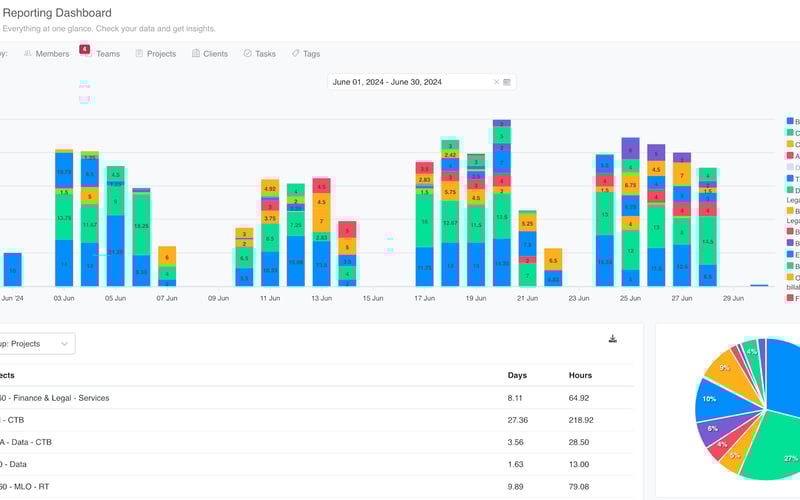Click the 64.92 hours value
This screenshot has height=500, width=800.
[579, 398]
